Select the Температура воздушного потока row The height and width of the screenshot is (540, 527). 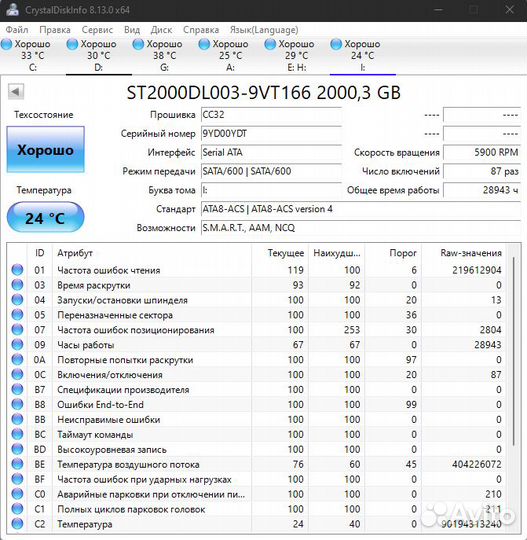(x=257, y=465)
